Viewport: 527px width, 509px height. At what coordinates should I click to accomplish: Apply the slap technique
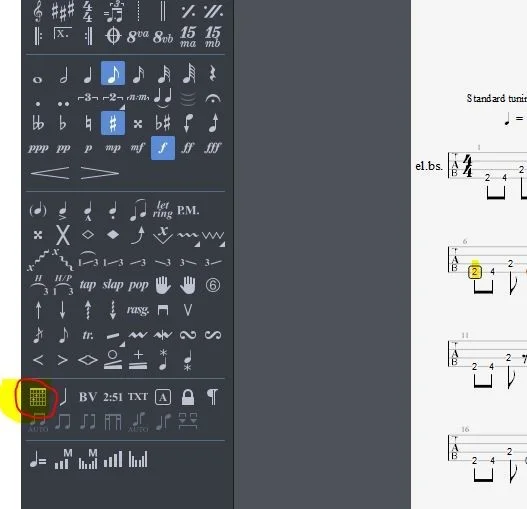113,285
